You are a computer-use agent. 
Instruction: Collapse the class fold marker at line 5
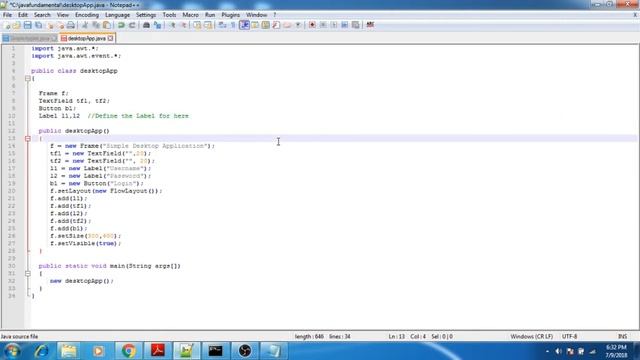28,78
